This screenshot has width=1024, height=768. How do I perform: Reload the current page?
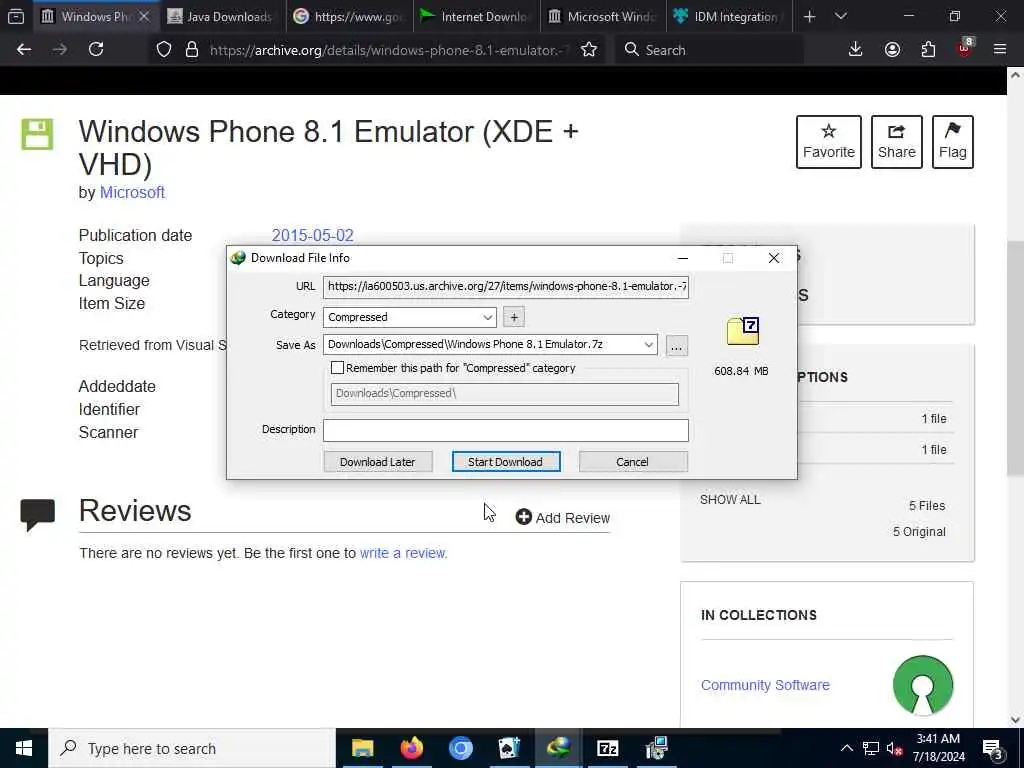(96, 50)
